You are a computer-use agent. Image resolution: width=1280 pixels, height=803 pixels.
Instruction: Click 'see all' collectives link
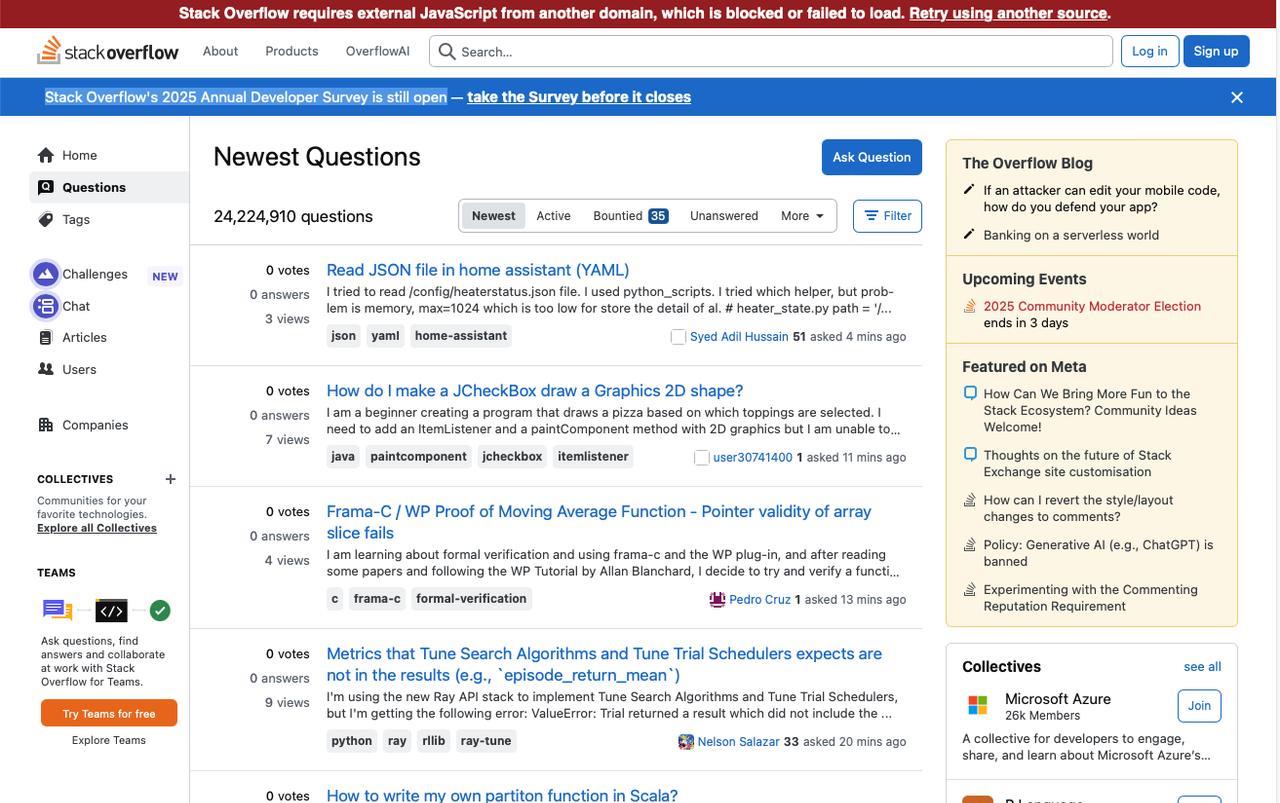coord(1203,667)
